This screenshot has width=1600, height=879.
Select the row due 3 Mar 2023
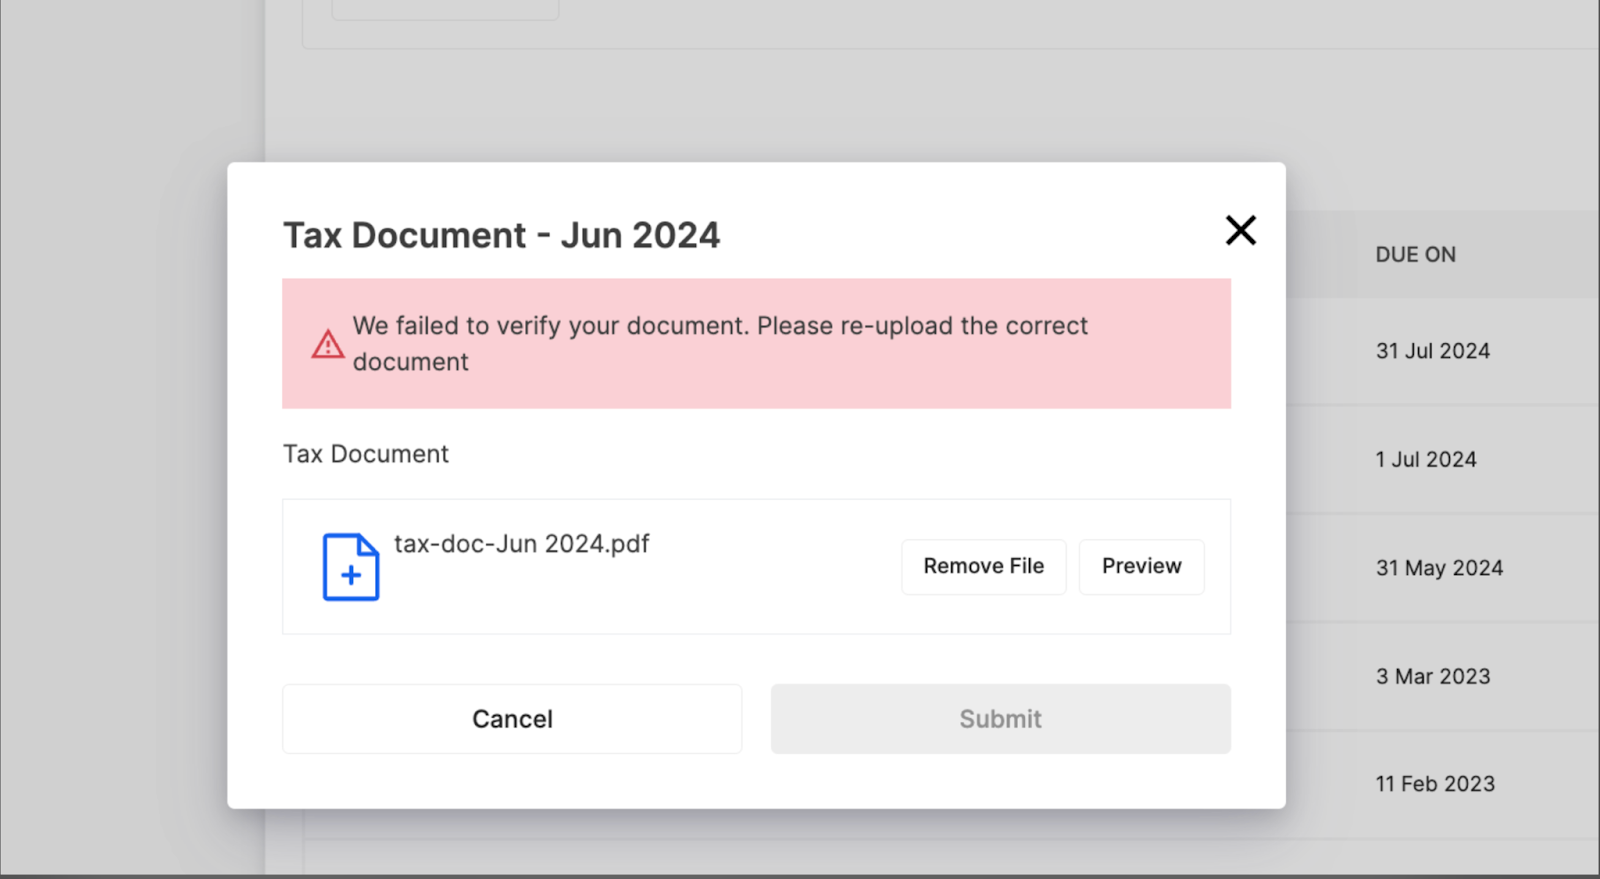click(x=1432, y=677)
